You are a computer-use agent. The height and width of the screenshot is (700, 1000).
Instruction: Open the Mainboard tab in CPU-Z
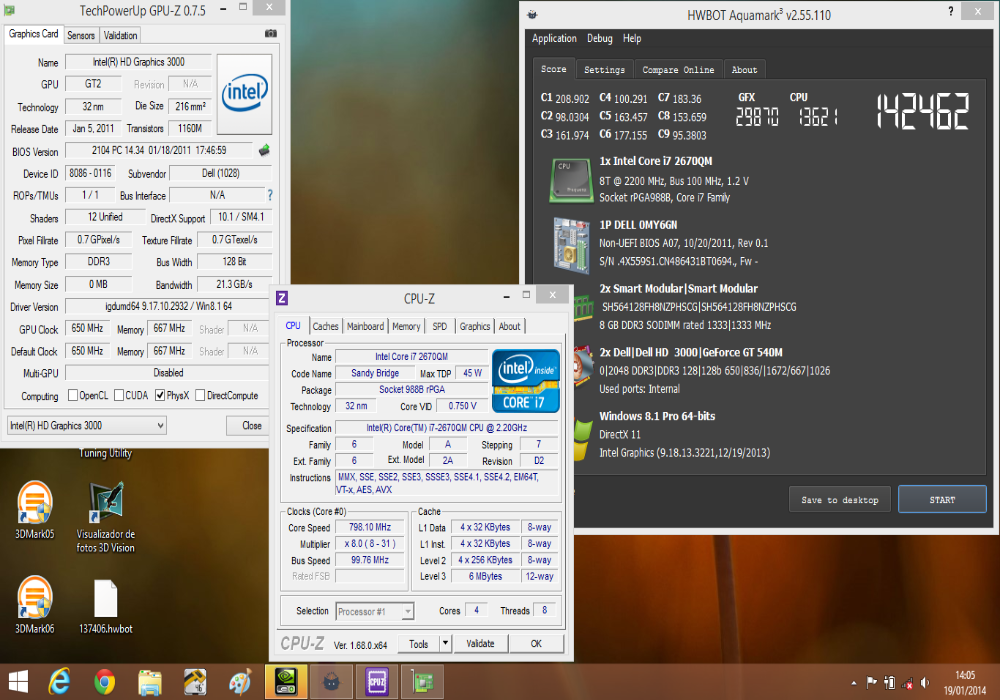coord(365,326)
